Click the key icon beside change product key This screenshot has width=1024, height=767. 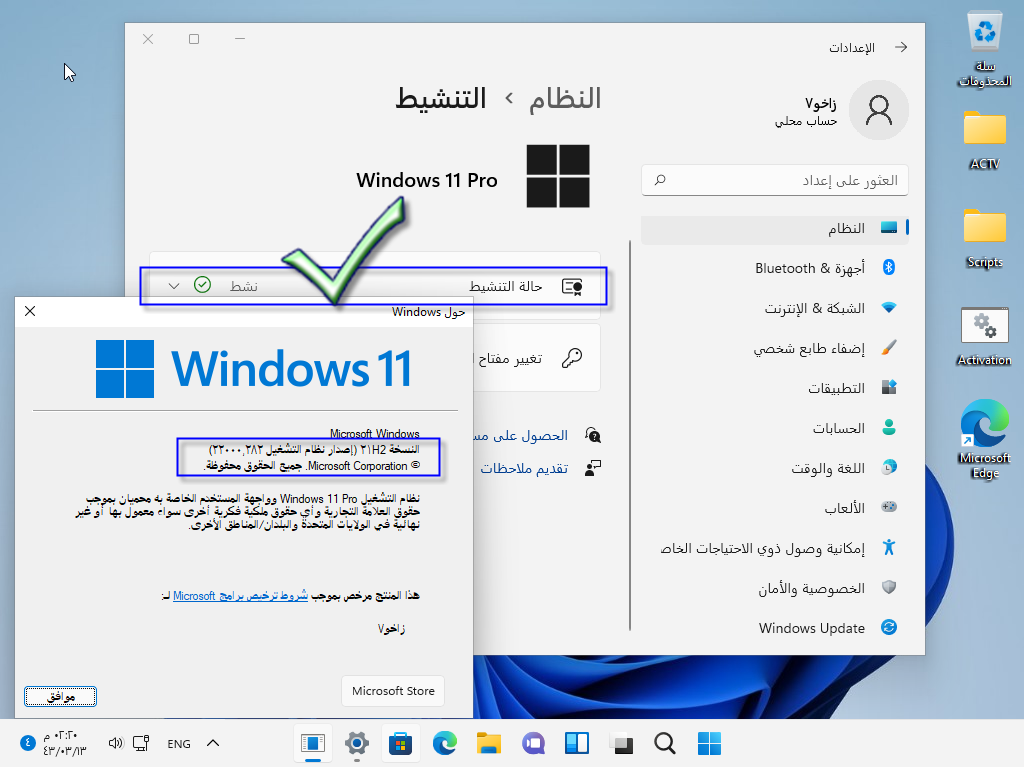[x=572, y=358]
